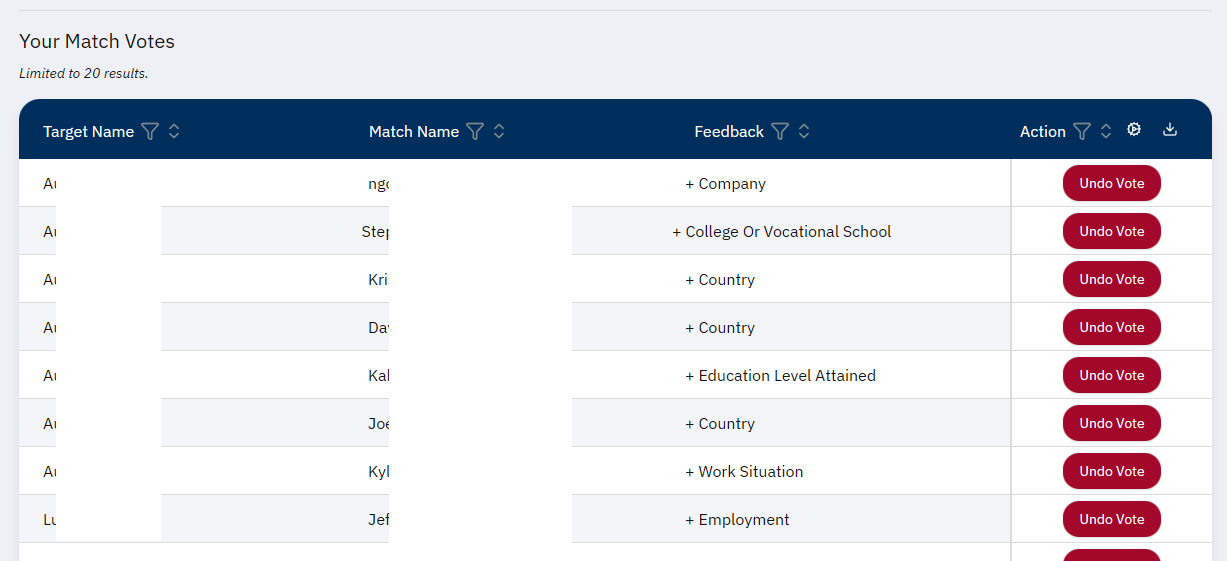Toggle sort arrows on Match Name column
Viewport: 1227px width, 561px height.
click(x=499, y=131)
